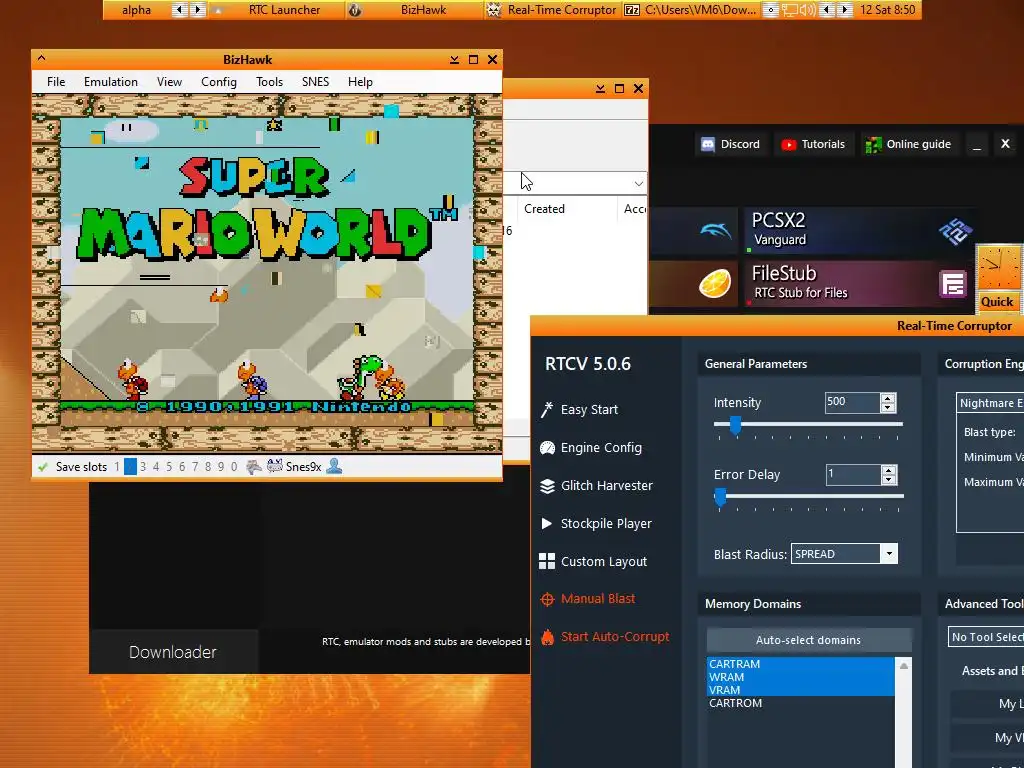Open Easy Start wand icon in RTCV

[x=547, y=409]
